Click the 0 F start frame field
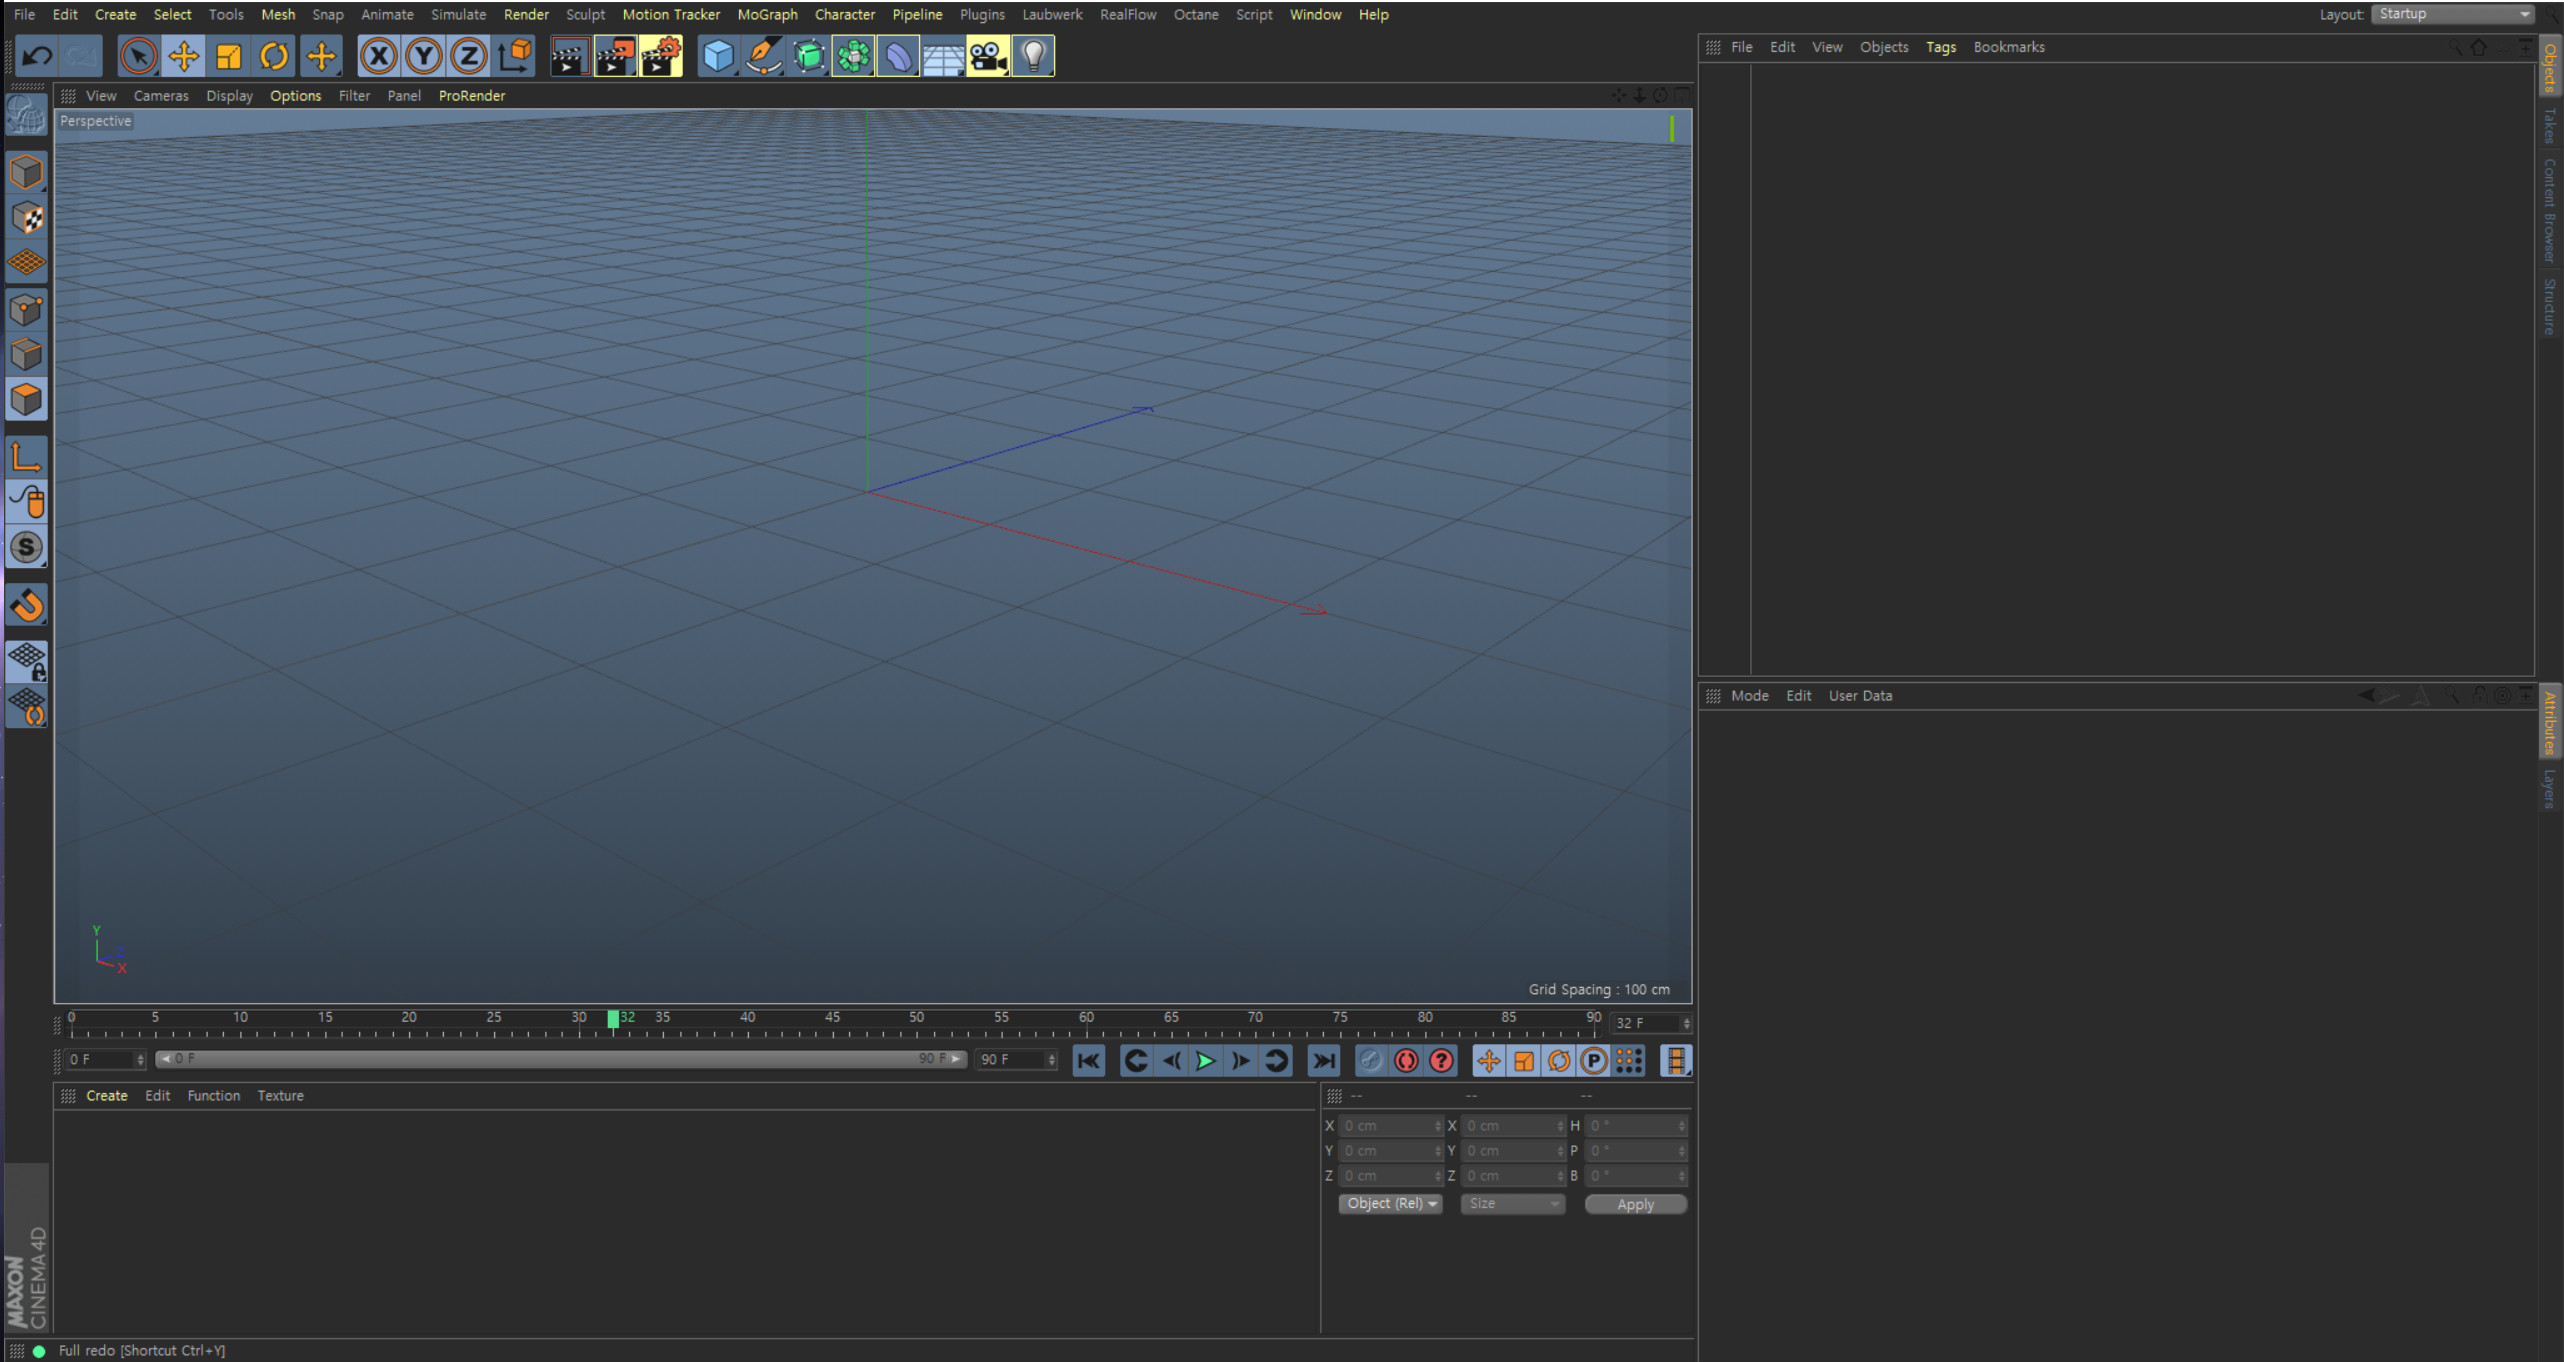2564x1362 pixels. click(105, 1059)
